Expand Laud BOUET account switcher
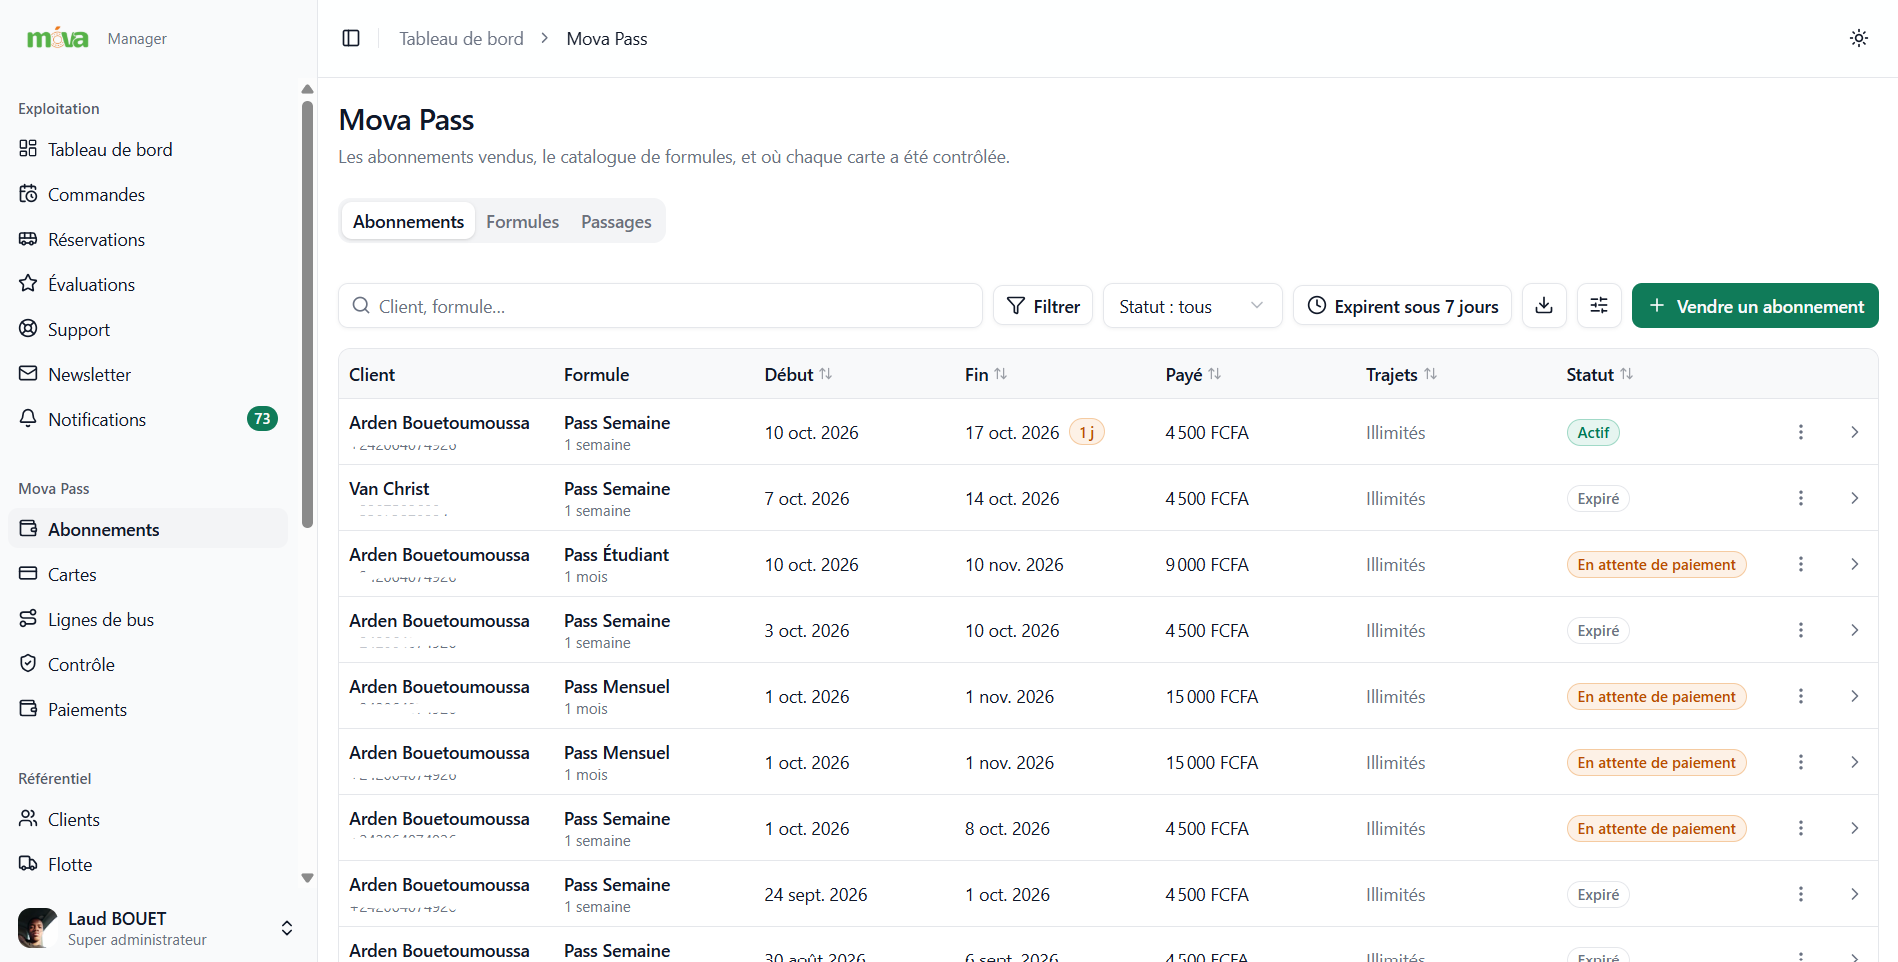This screenshot has width=1898, height=962. pyautogui.click(x=286, y=928)
